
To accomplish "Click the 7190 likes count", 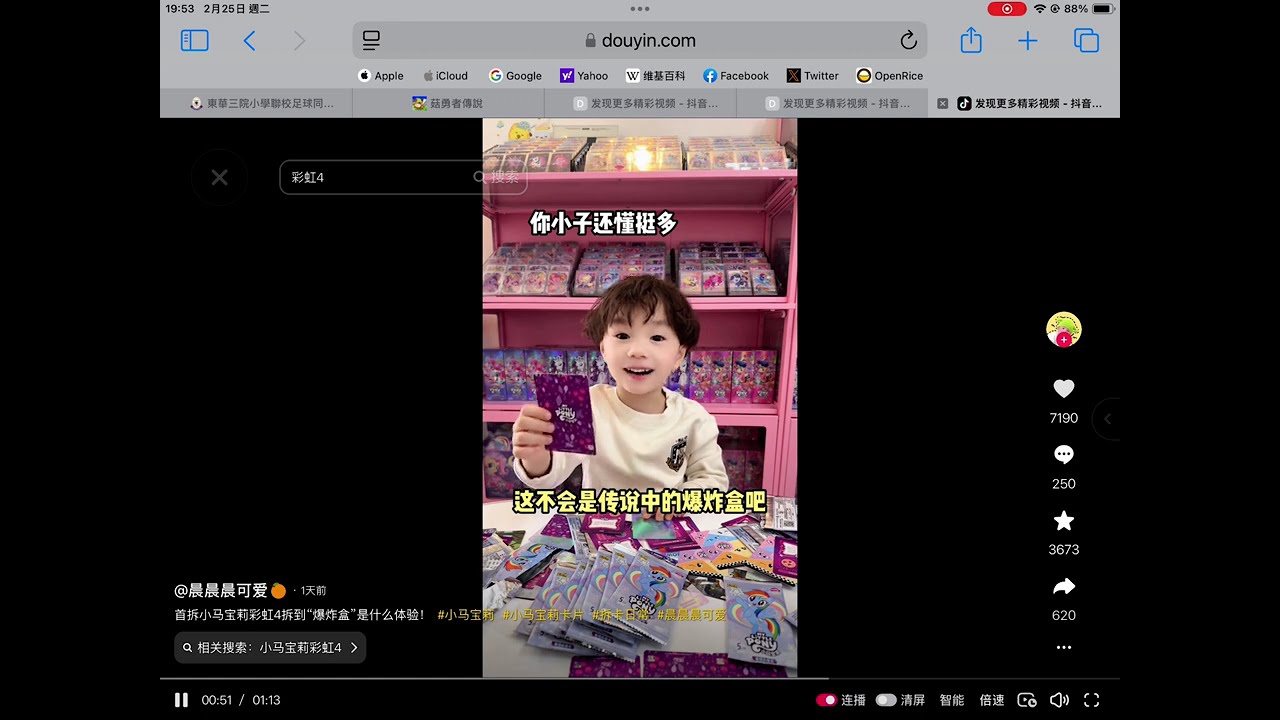I will pyautogui.click(x=1064, y=418).
